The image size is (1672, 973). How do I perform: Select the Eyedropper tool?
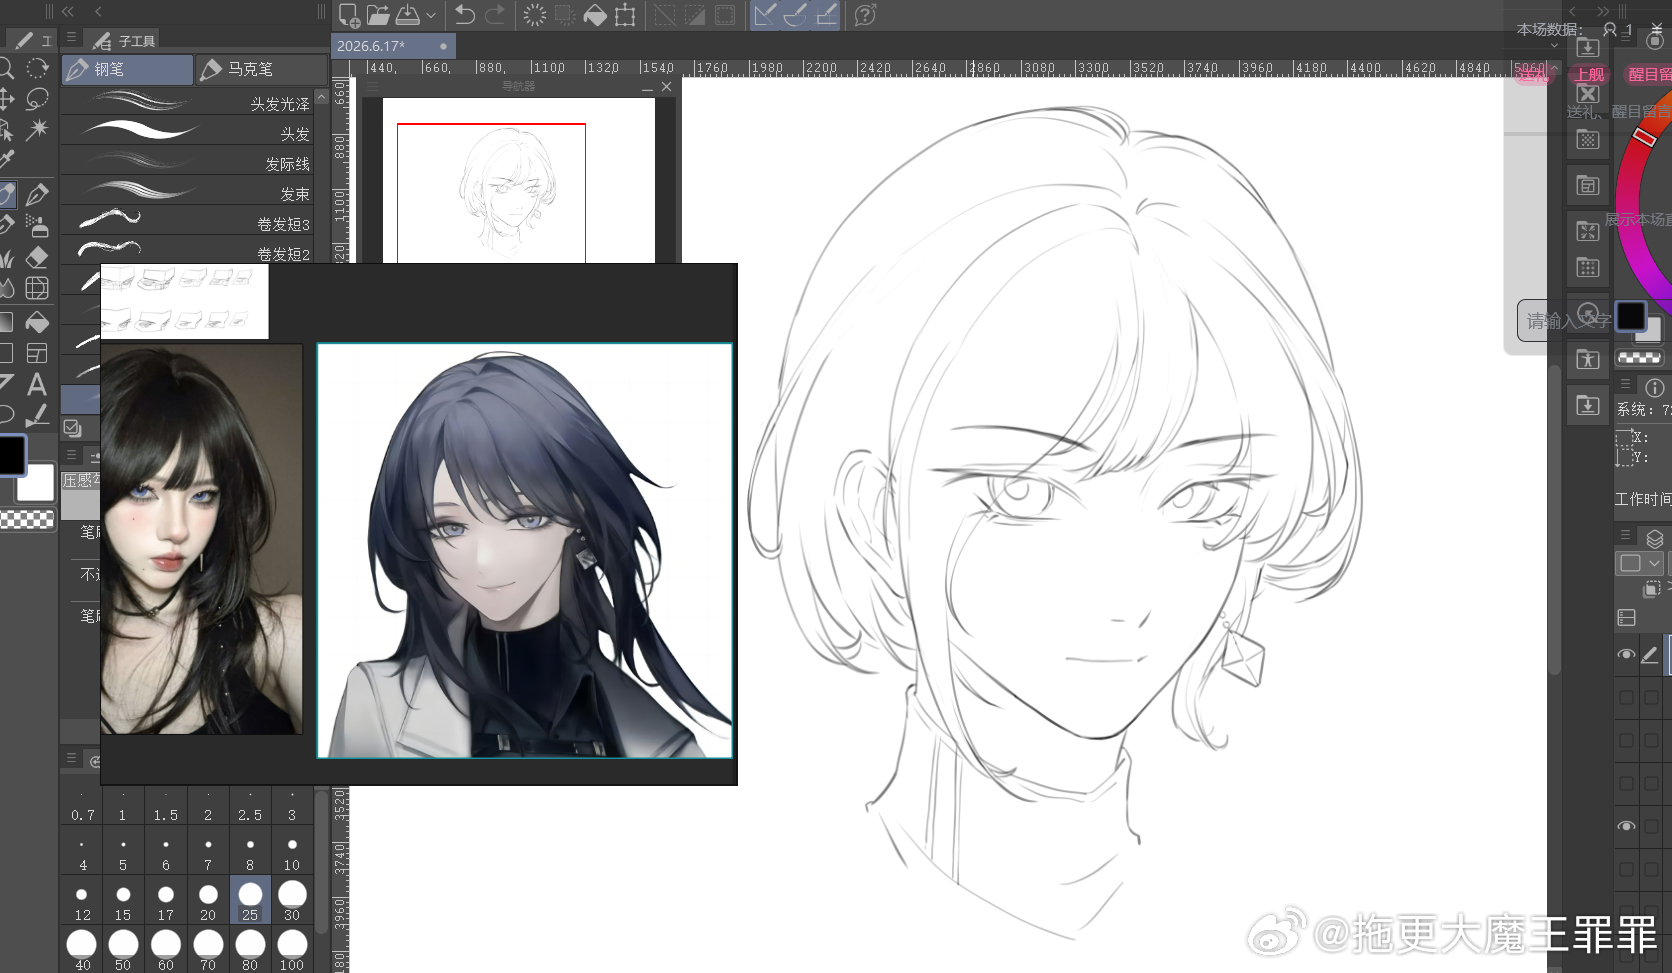coord(6,159)
